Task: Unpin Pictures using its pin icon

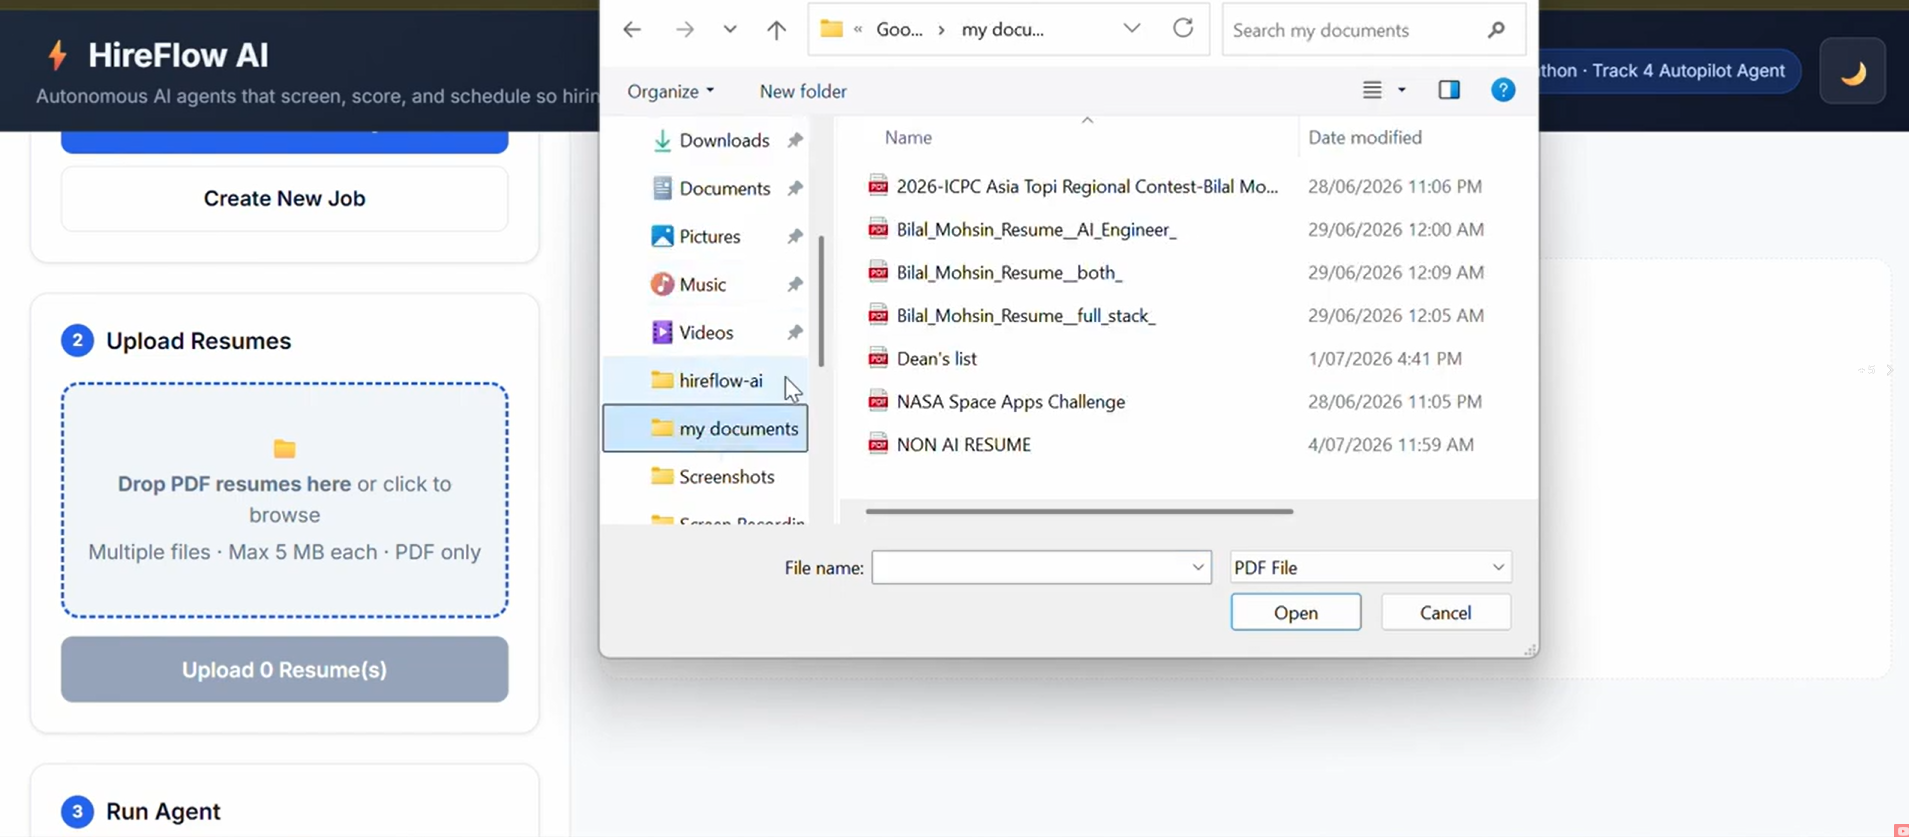Action: (795, 236)
